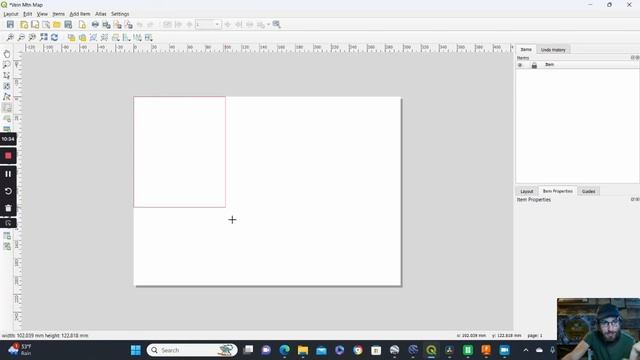The image size is (640, 360).
Task: Open the View menu
Action: point(42,14)
